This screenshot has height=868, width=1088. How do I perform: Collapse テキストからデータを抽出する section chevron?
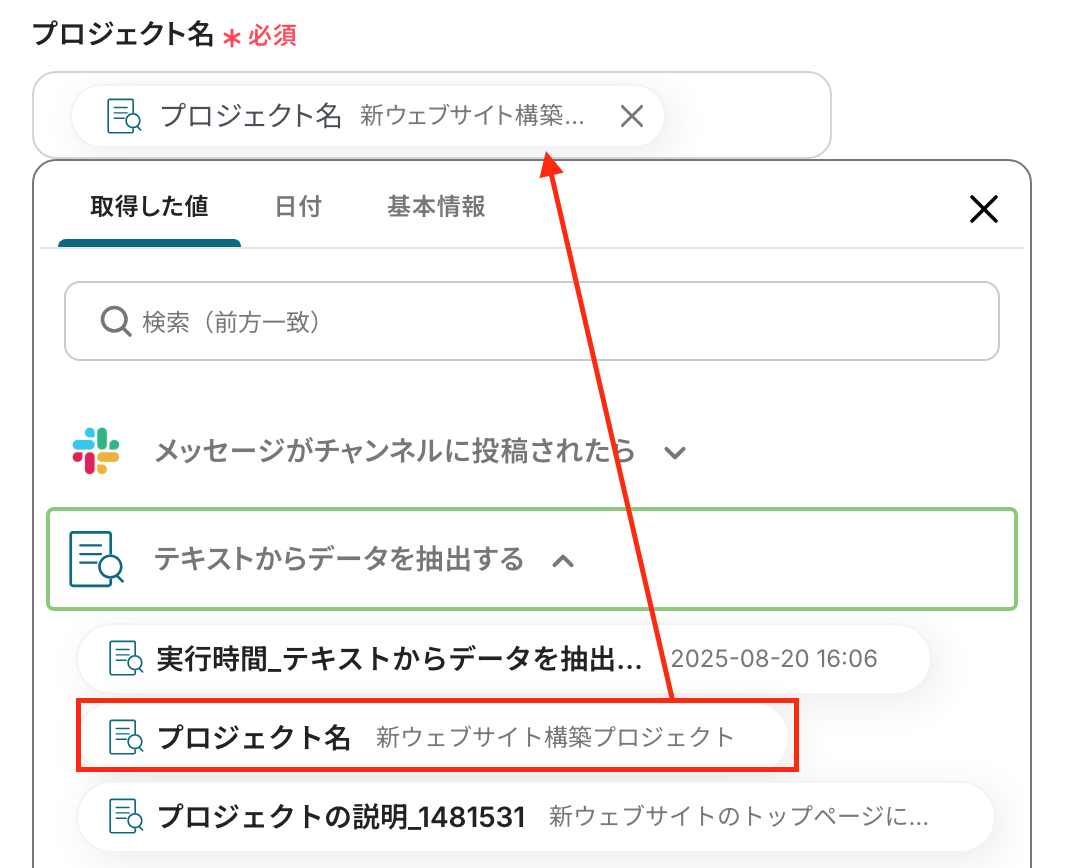click(x=563, y=560)
